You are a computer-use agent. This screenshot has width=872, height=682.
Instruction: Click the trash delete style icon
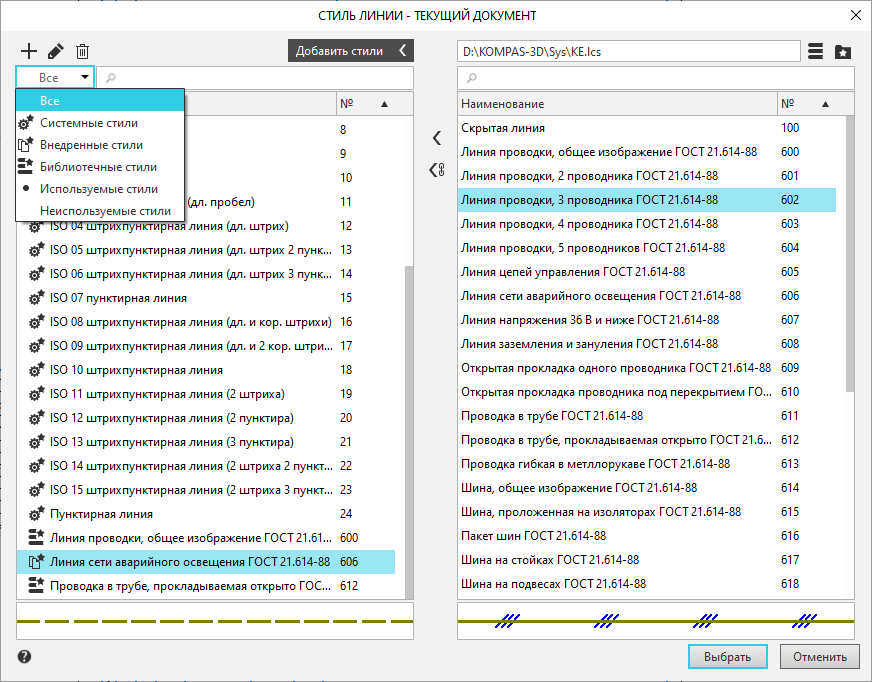[82, 51]
